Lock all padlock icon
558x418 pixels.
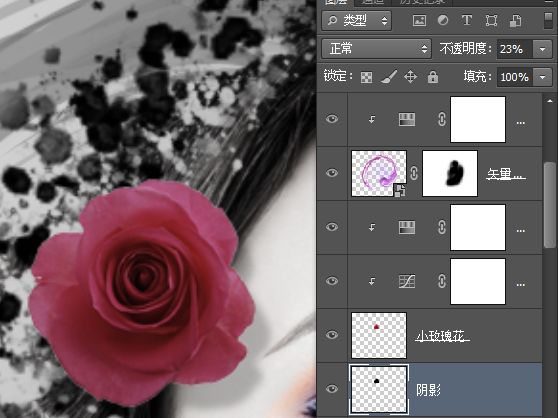point(433,77)
